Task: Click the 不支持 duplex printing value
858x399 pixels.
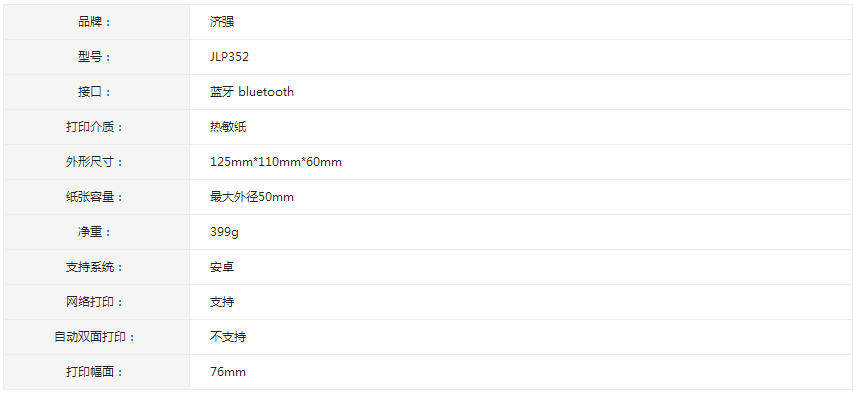Action: tap(228, 337)
